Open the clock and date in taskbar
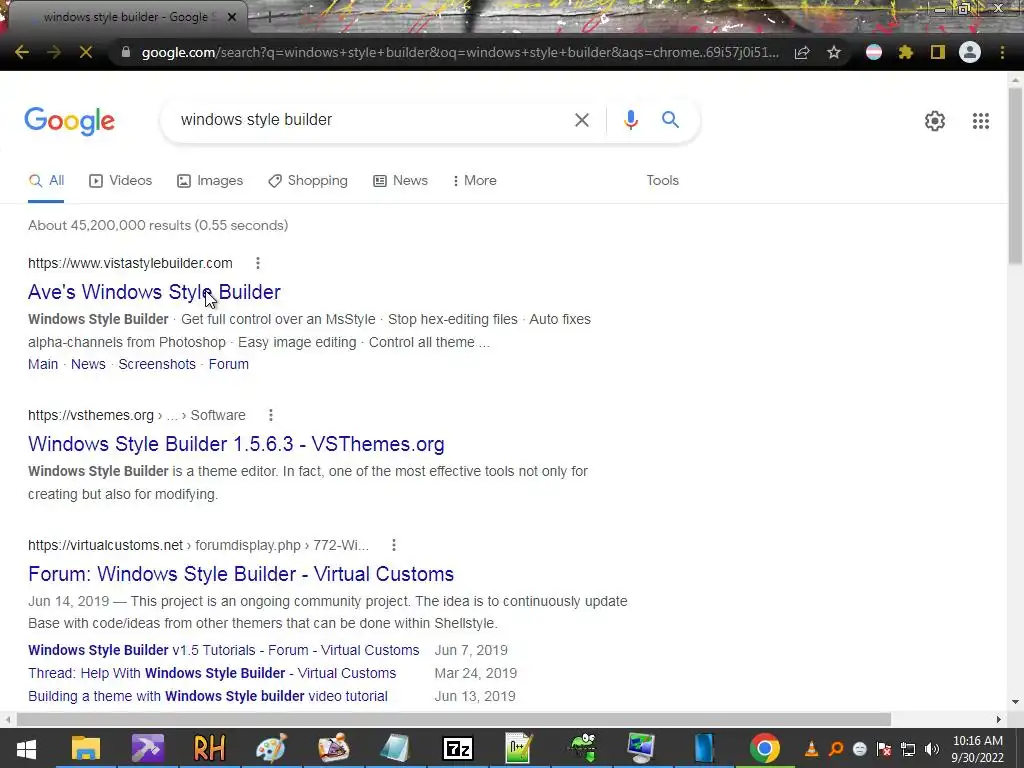 click(977, 749)
